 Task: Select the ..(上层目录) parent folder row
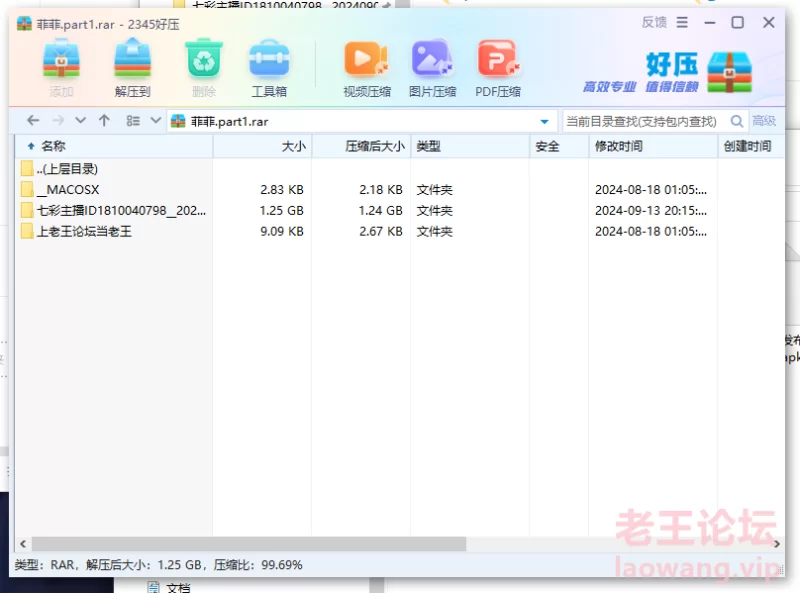pyautogui.click(x=399, y=168)
